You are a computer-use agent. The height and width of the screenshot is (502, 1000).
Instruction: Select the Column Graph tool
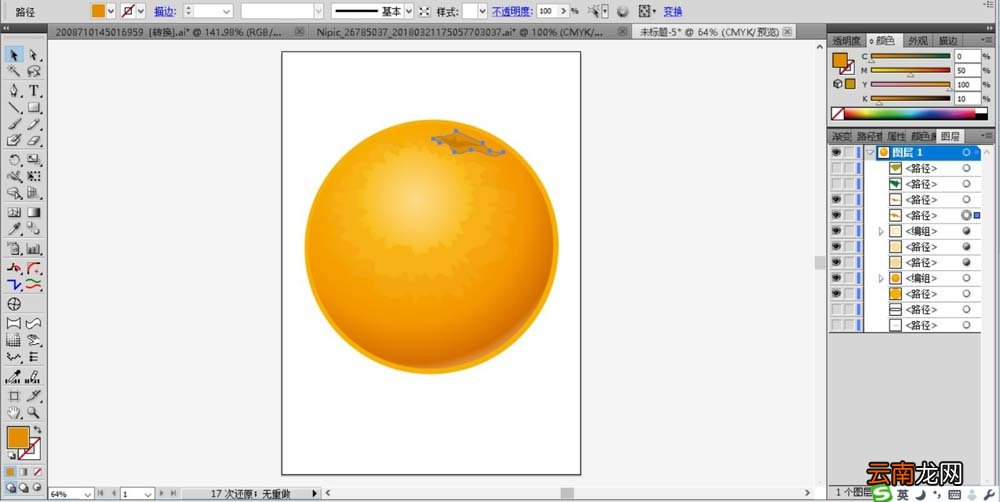34,249
